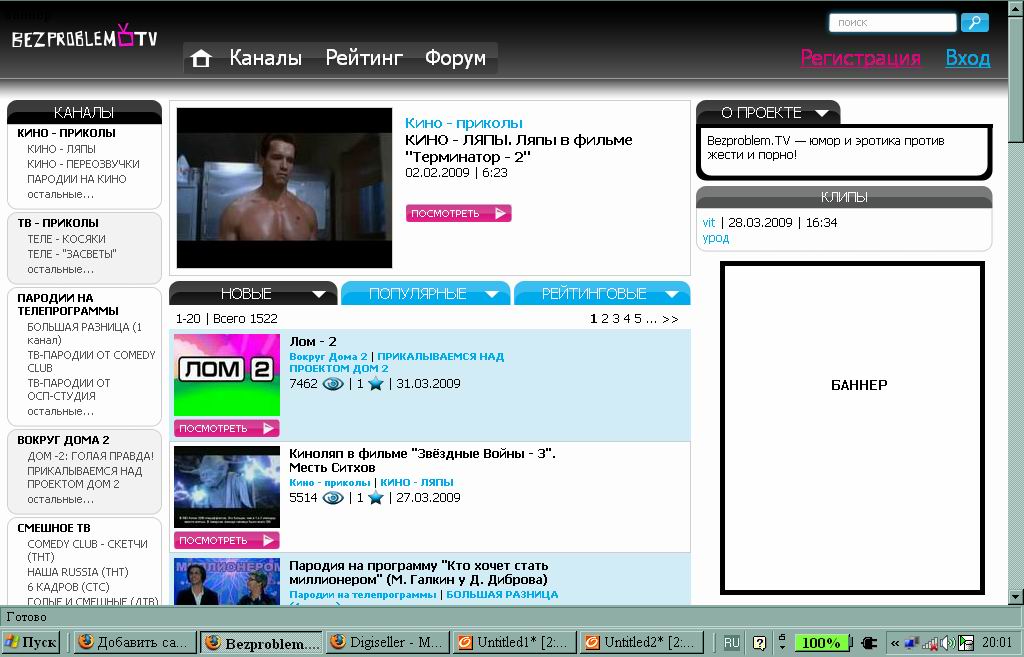Click остальные… under ВОКРУГ ДОМА 2
This screenshot has width=1024, height=657.
[x=60, y=499]
